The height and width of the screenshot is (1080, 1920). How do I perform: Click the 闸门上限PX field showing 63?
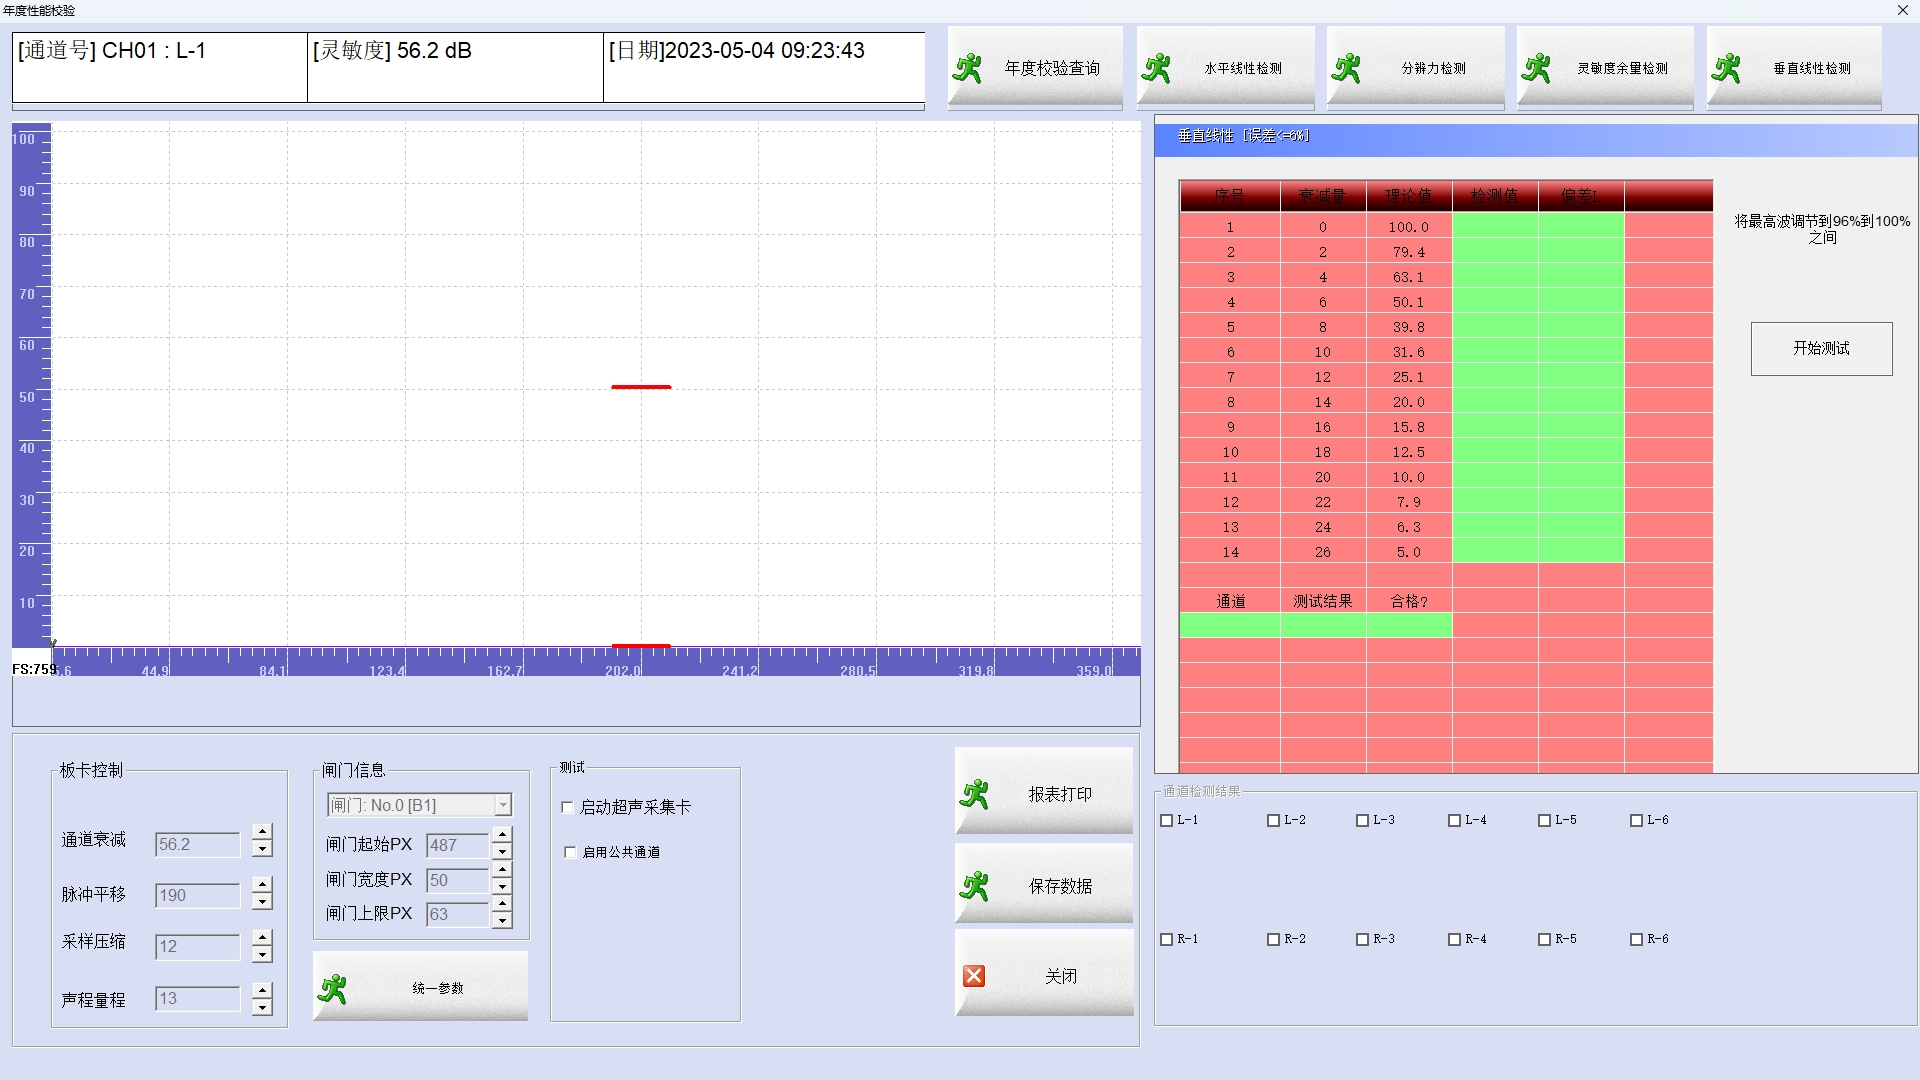457,914
